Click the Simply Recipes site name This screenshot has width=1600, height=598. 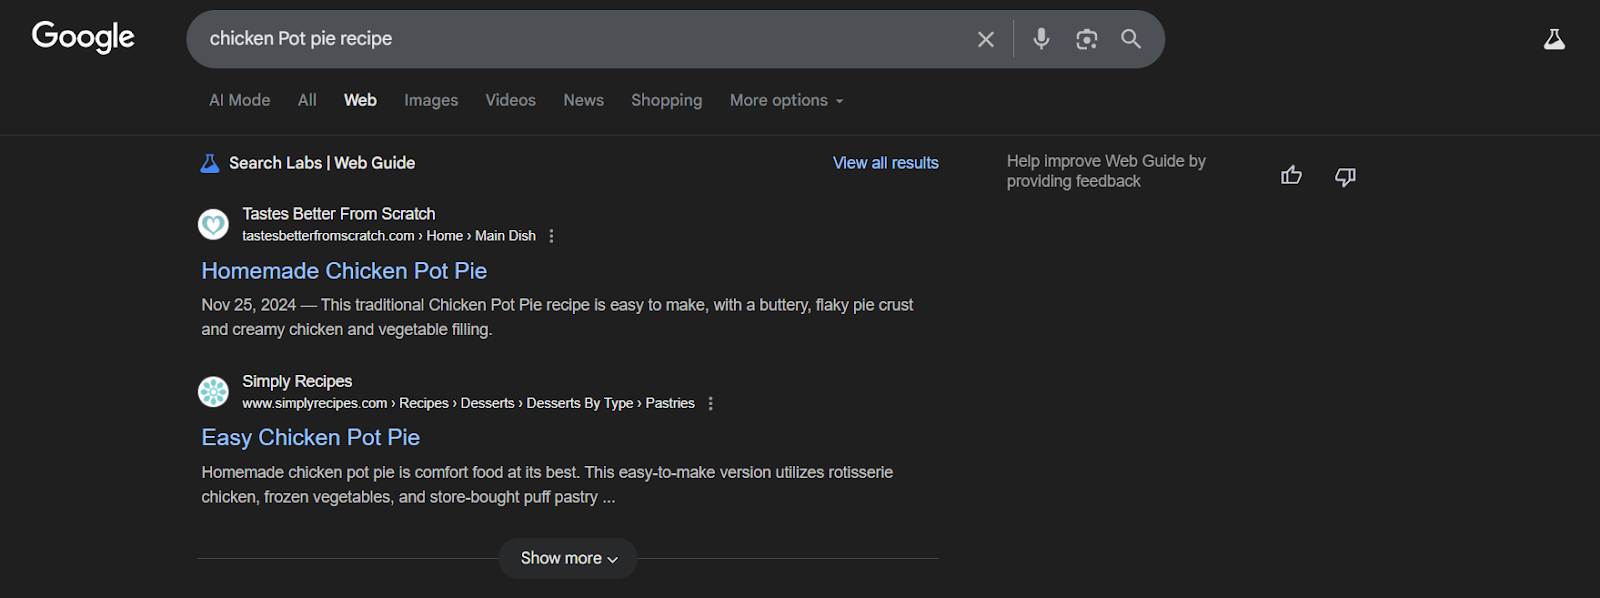297,381
